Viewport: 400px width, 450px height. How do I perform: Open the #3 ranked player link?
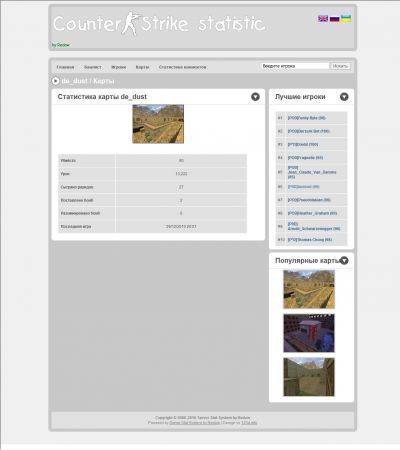pyautogui.click(x=303, y=145)
